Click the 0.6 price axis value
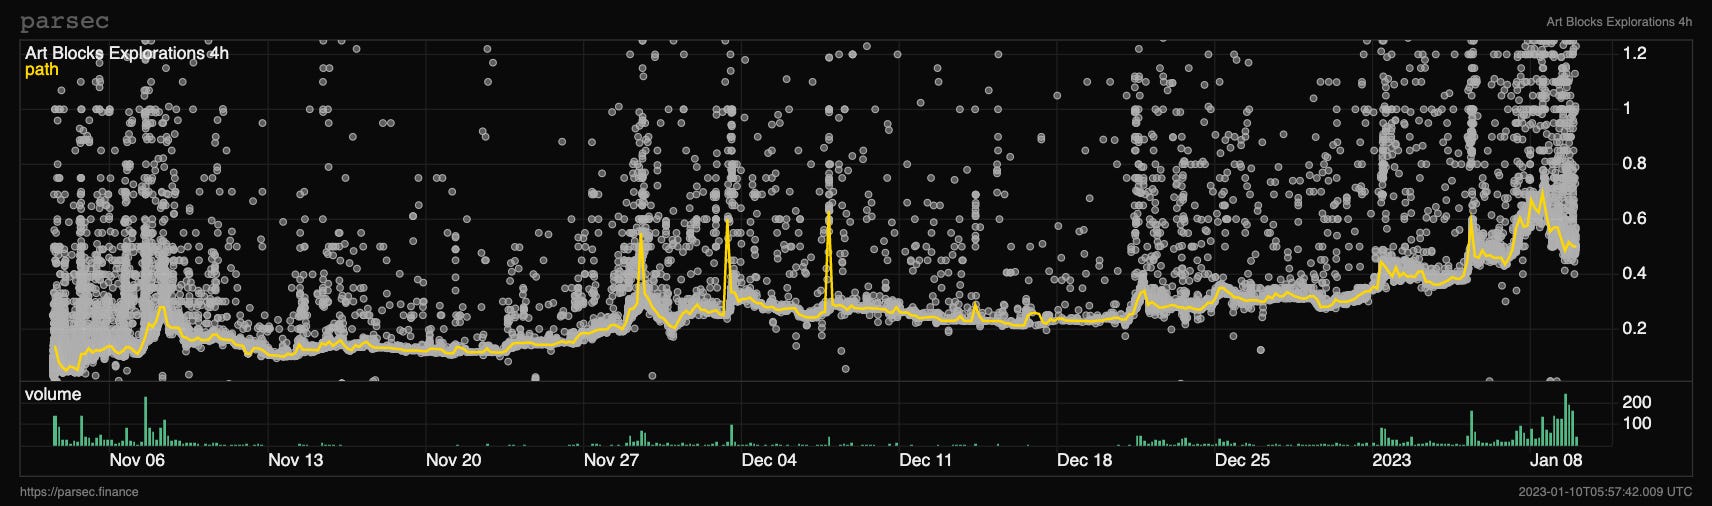 1634,218
